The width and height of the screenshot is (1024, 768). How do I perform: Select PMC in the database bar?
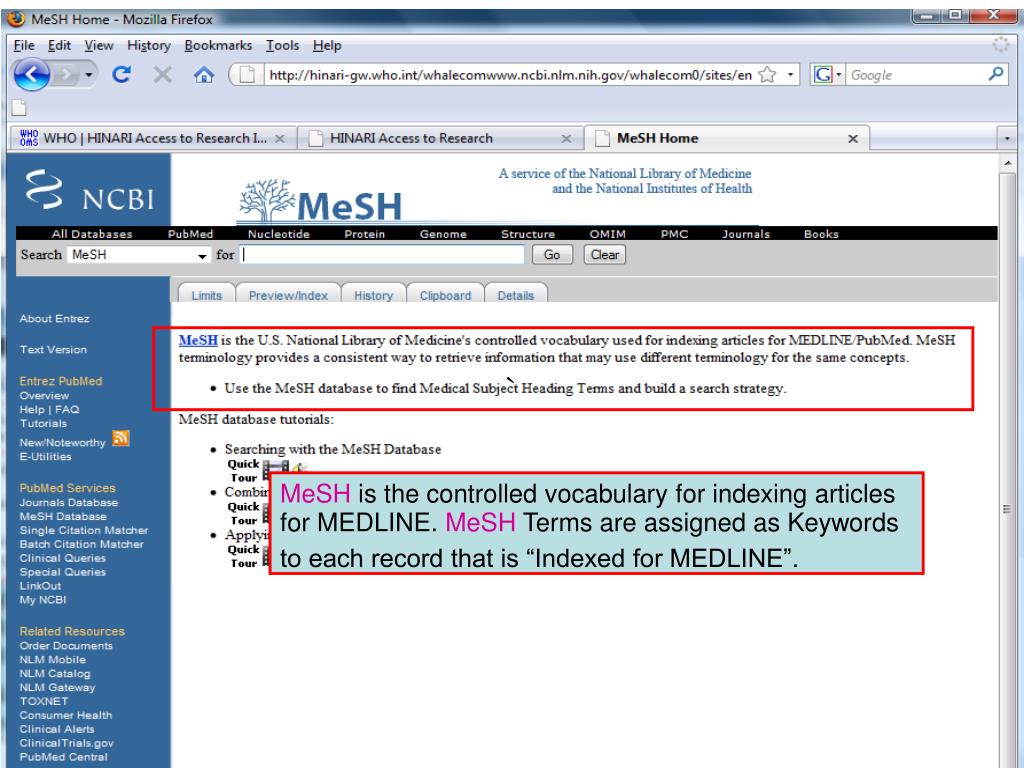[x=674, y=234]
